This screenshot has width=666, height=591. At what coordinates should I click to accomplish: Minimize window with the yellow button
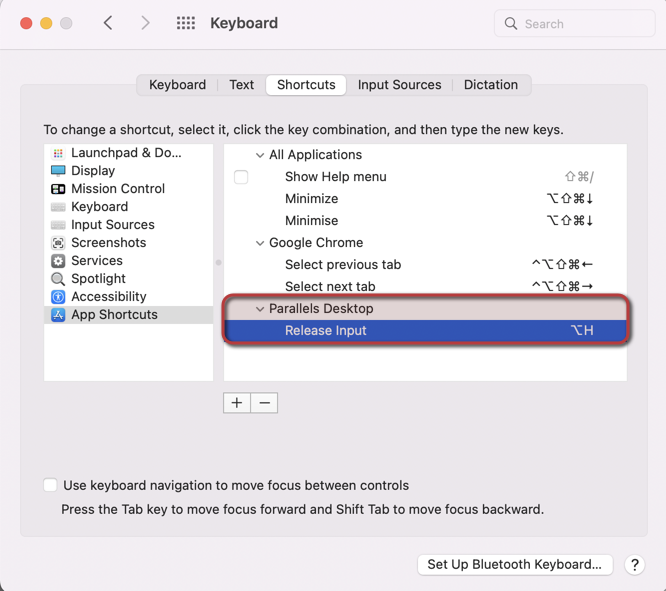pyautogui.click(x=46, y=23)
